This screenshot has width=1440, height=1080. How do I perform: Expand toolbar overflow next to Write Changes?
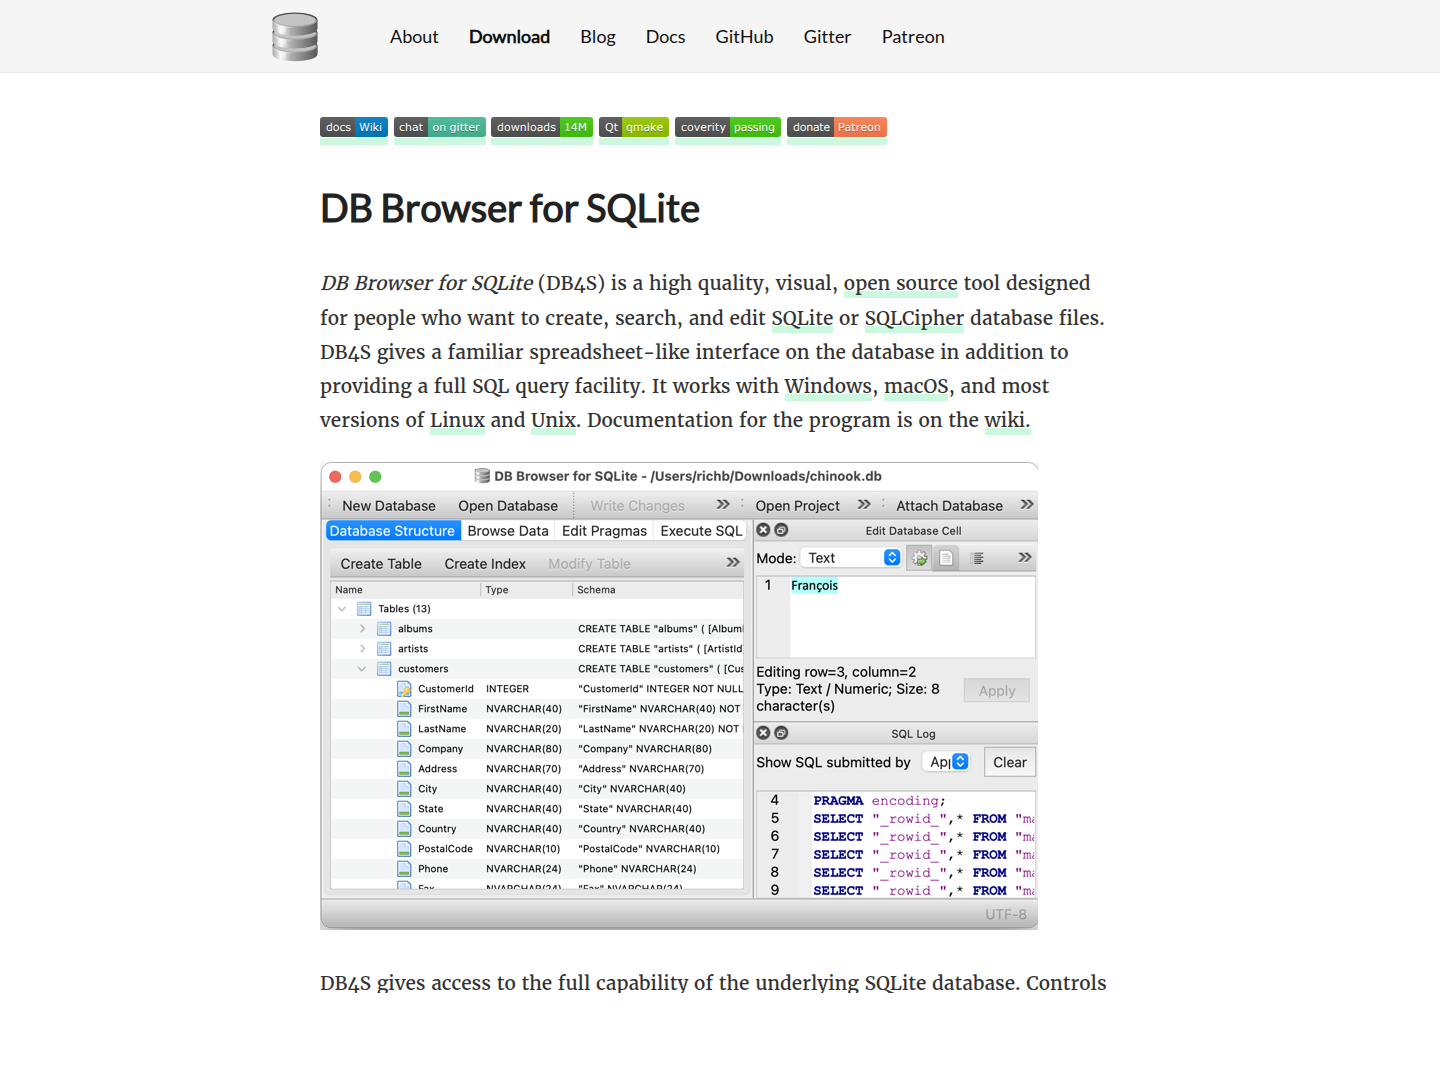pyautogui.click(x=723, y=504)
